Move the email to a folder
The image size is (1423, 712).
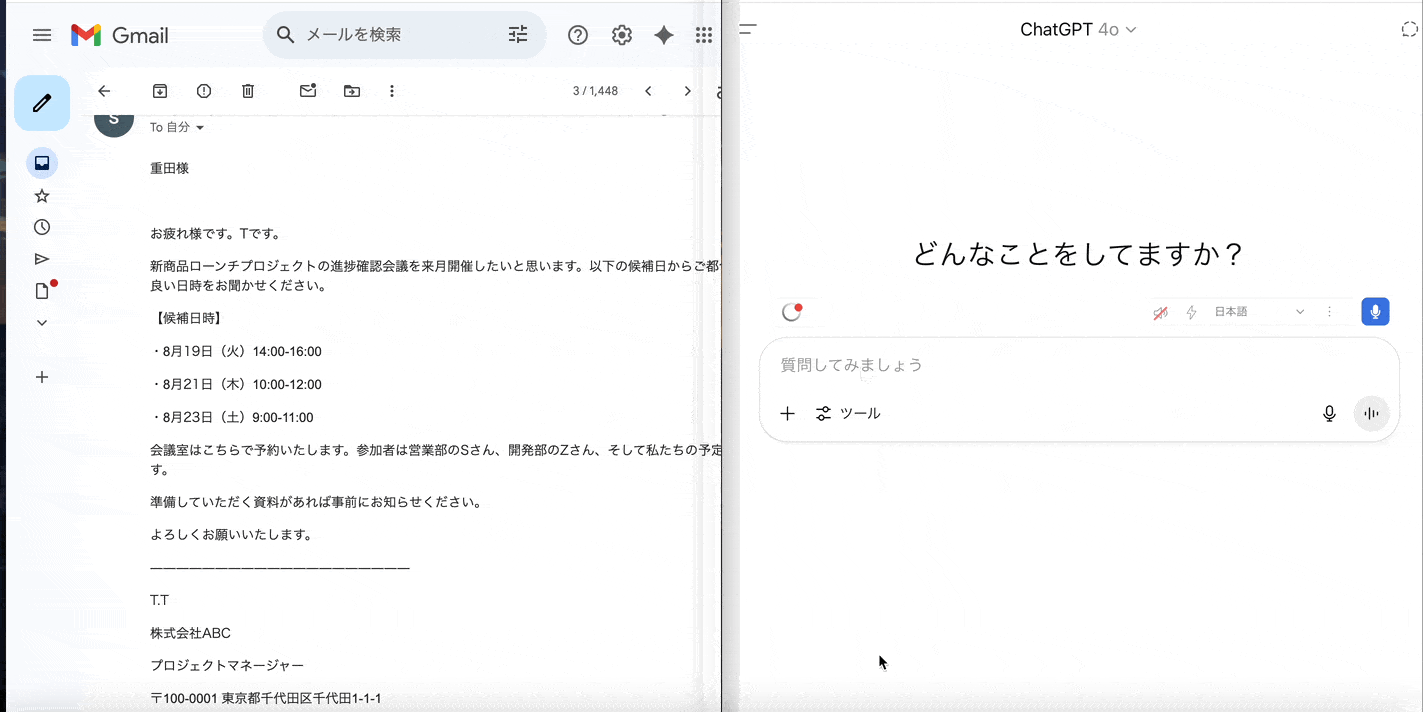pyautogui.click(x=351, y=90)
